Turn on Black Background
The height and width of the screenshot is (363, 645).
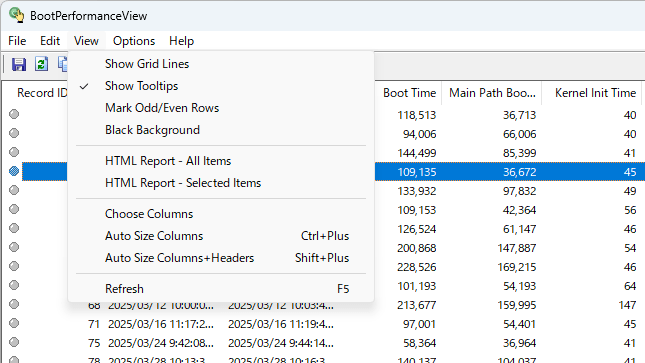pos(221,130)
